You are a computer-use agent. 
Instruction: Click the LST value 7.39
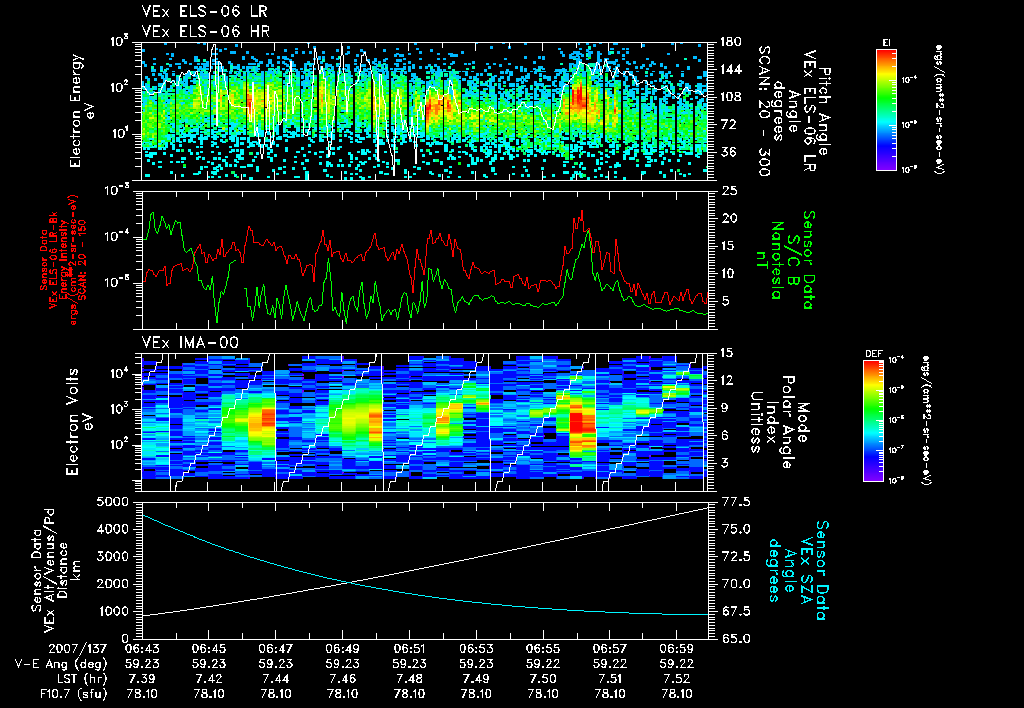142,679
